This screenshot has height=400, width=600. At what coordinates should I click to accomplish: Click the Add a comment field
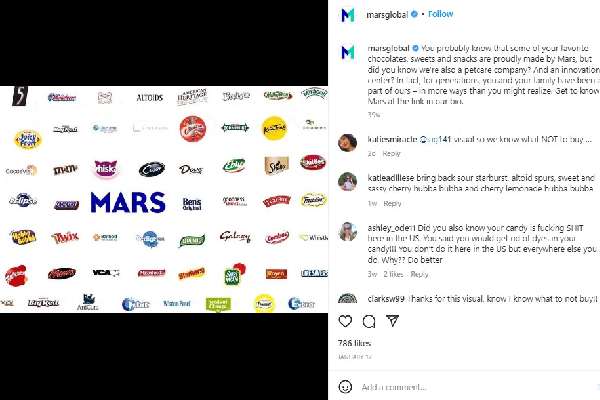420,386
